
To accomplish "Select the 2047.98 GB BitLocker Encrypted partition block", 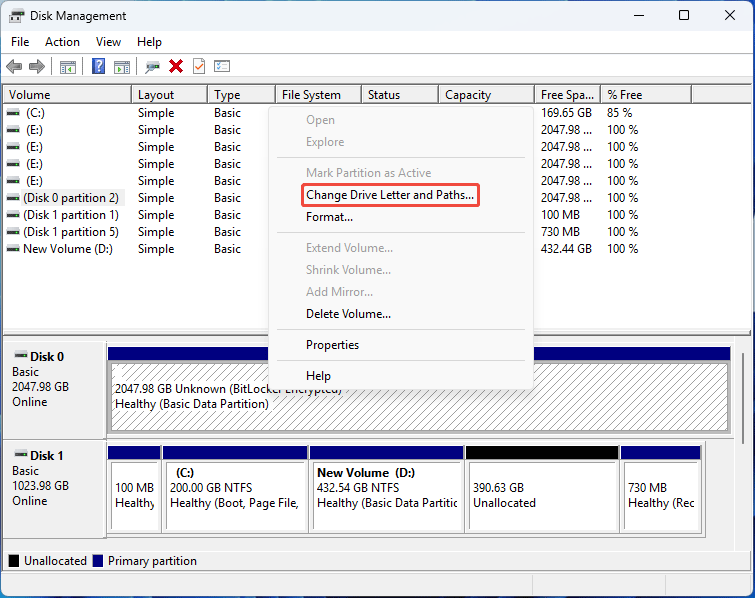I will pyautogui.click(x=419, y=396).
